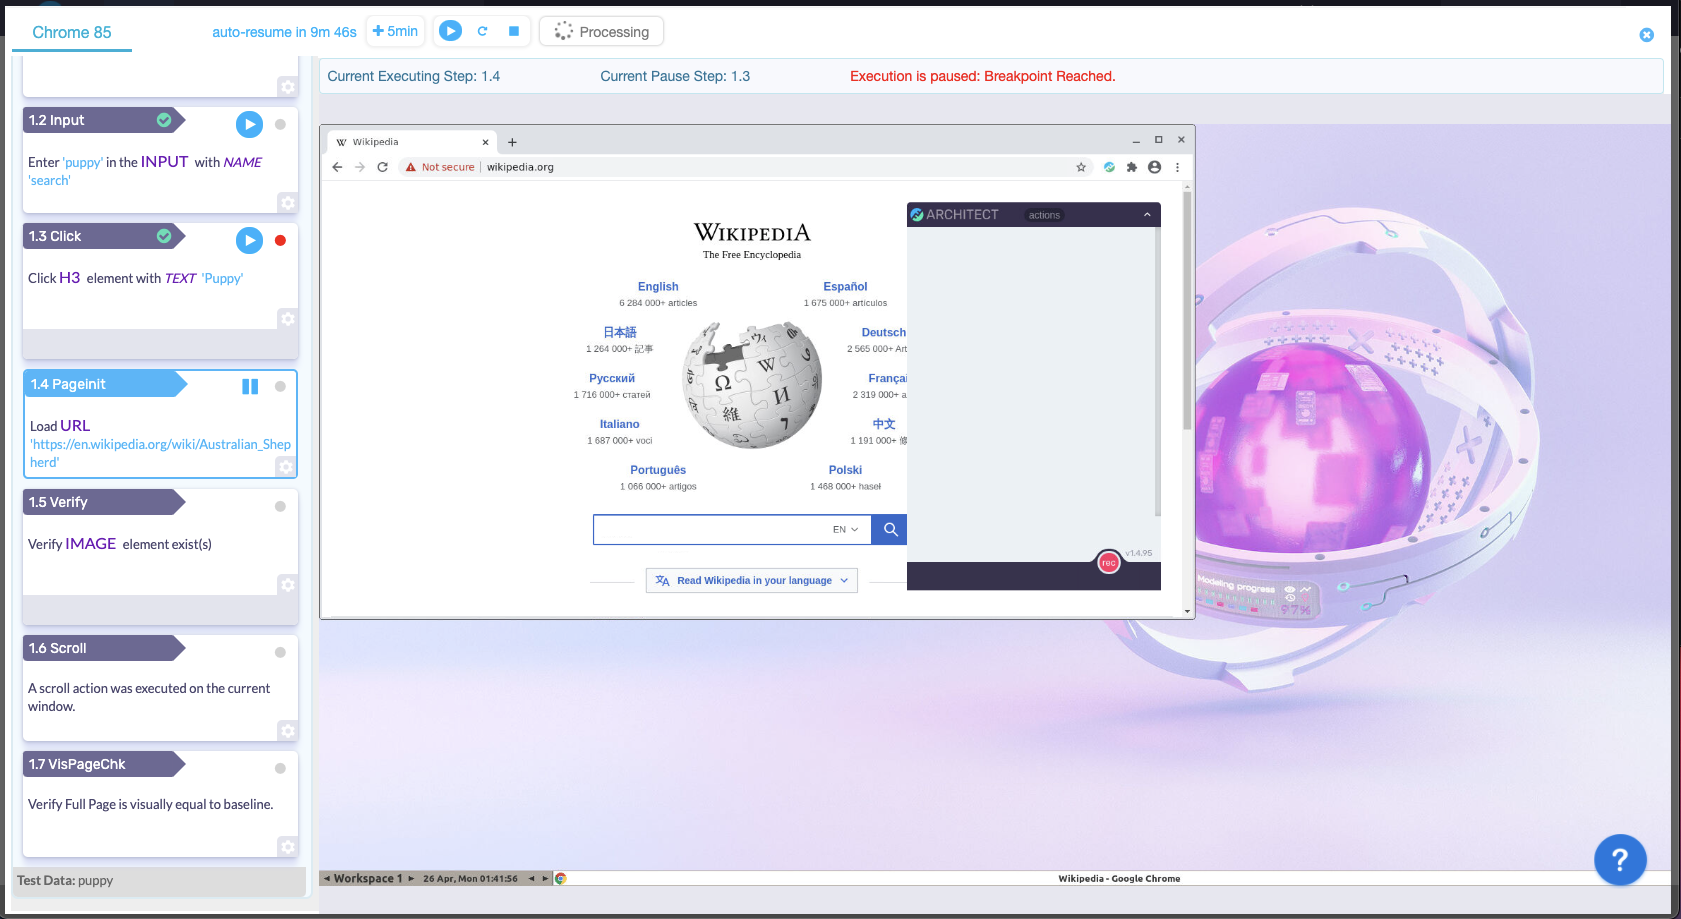Open Español Wikipedia link
This screenshot has width=1681, height=919.
click(x=845, y=286)
